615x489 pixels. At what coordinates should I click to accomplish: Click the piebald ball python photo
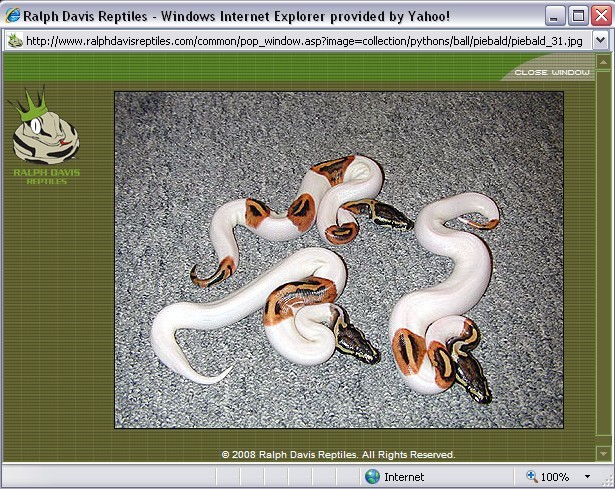click(339, 260)
